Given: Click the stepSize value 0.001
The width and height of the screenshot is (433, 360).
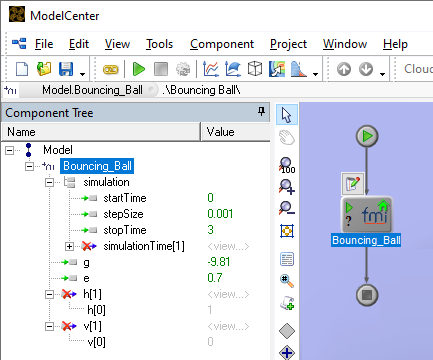Looking at the screenshot, I should (x=220, y=214).
